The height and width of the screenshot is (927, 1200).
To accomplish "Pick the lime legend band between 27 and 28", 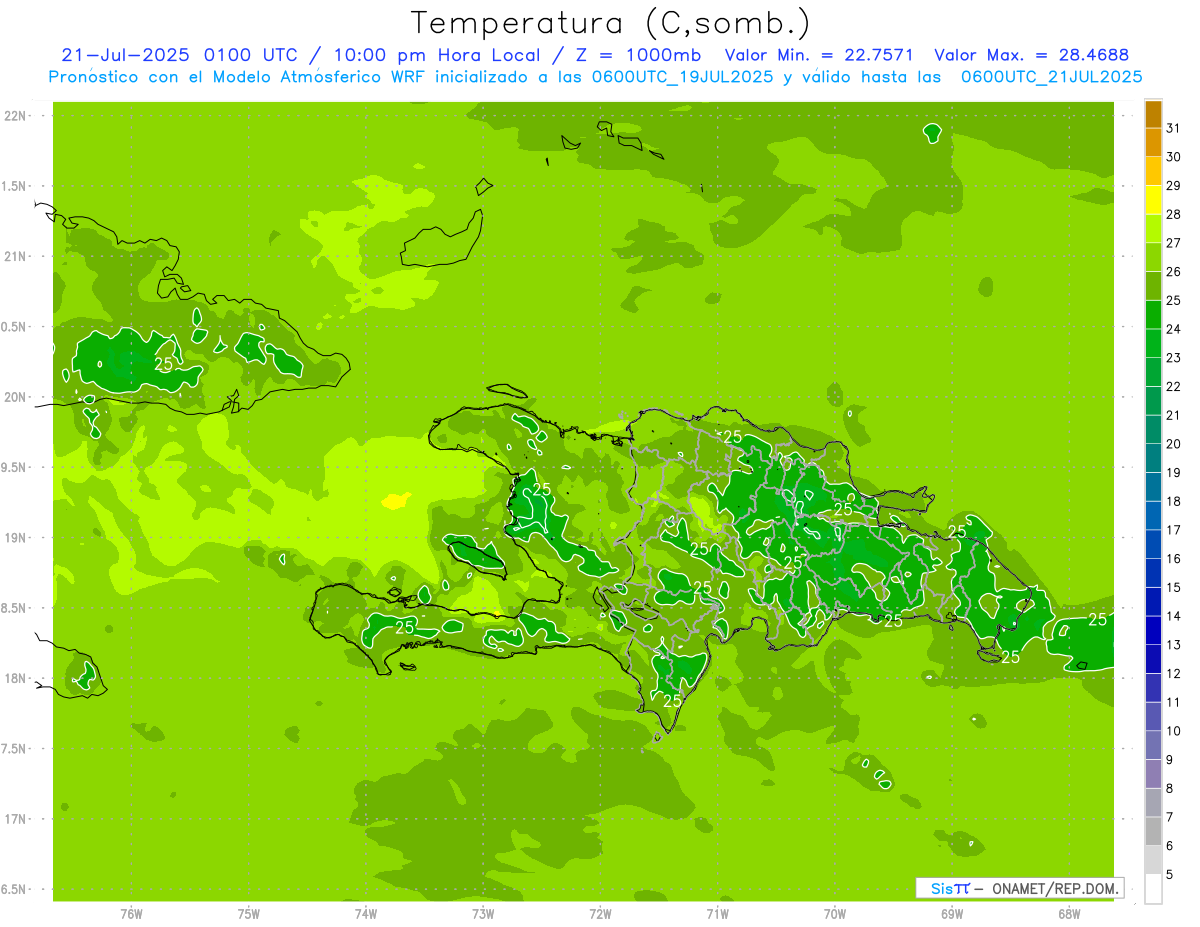I will click(x=1153, y=229).
